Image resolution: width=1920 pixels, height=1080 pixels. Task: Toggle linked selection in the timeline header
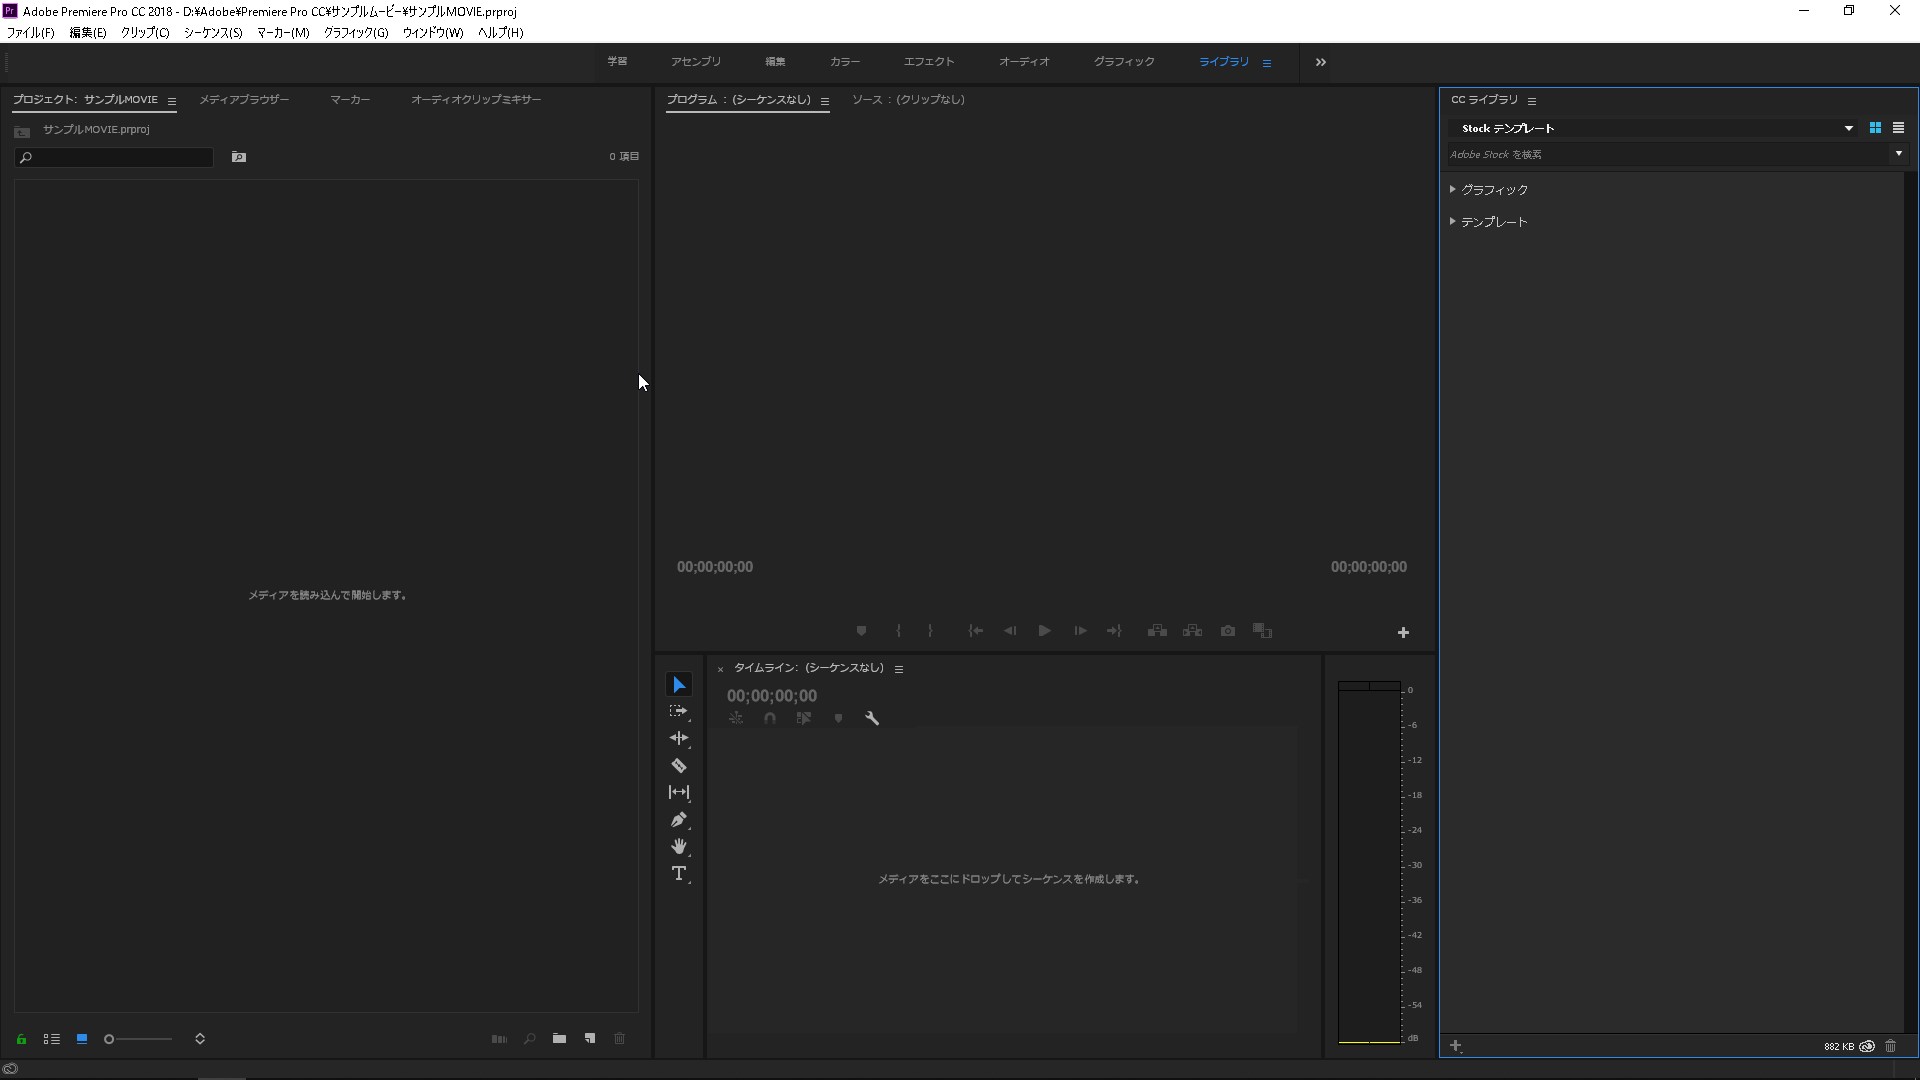(x=803, y=717)
